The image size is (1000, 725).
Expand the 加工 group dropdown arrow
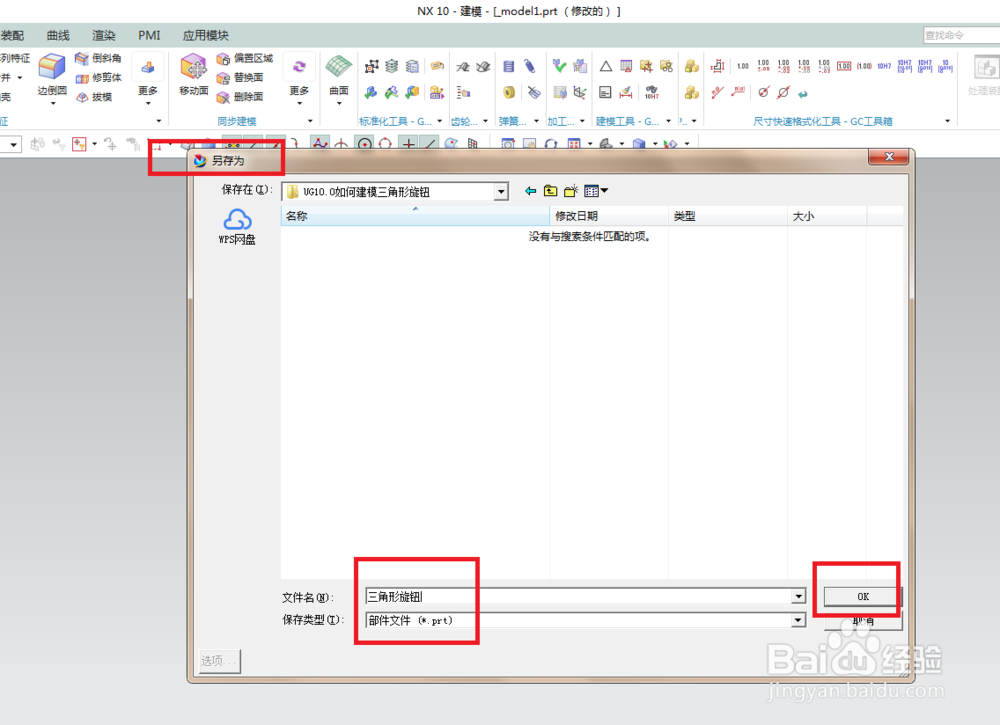coord(582,121)
